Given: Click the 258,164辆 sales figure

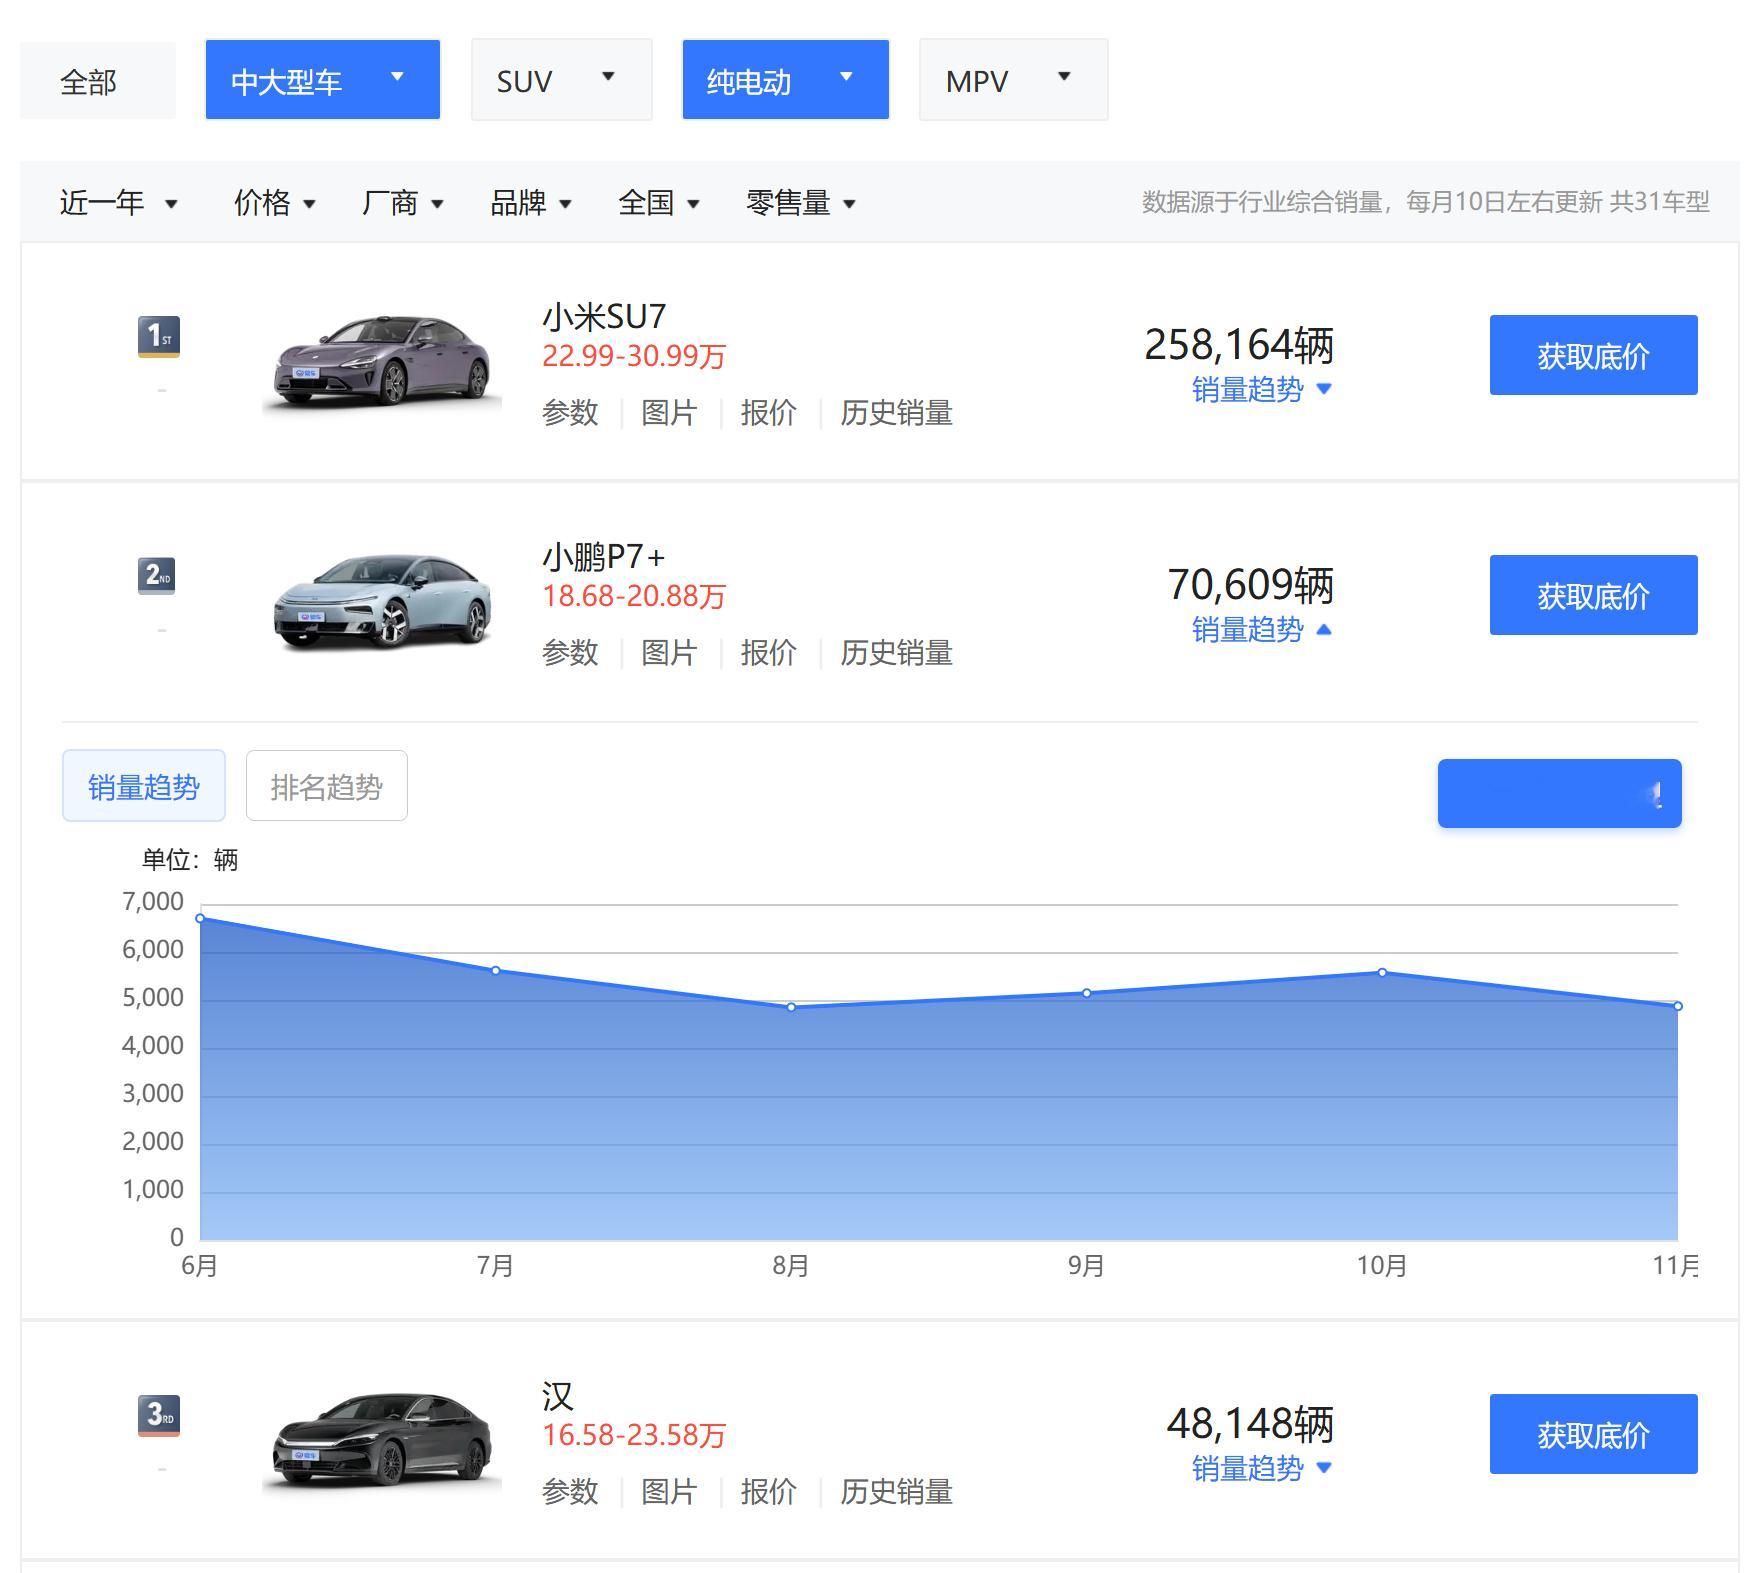Looking at the screenshot, I should pos(1239,345).
